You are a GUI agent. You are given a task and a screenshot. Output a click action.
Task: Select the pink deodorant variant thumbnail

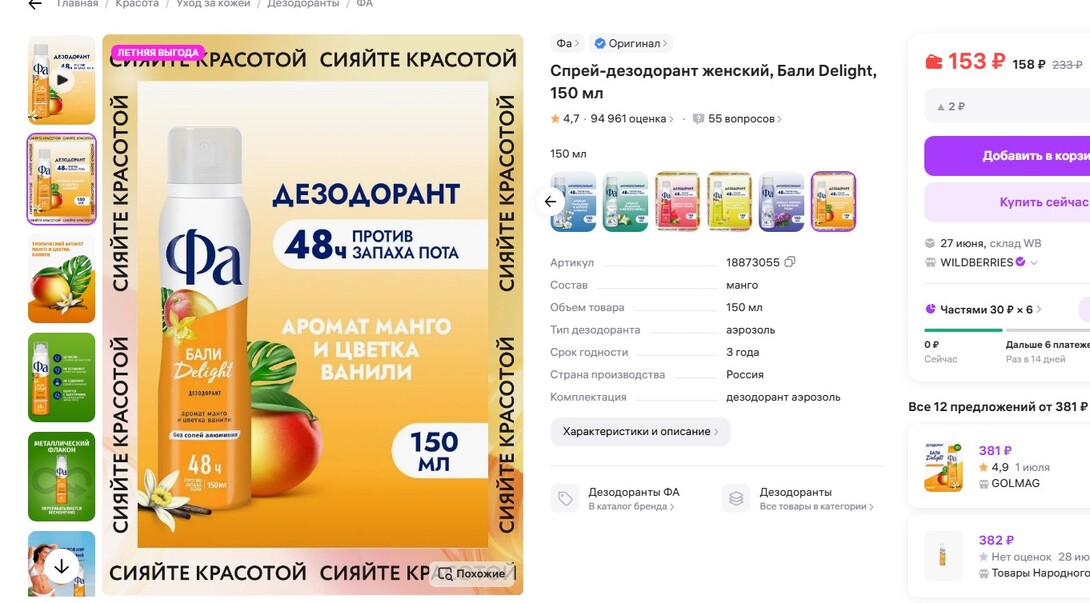tap(678, 202)
